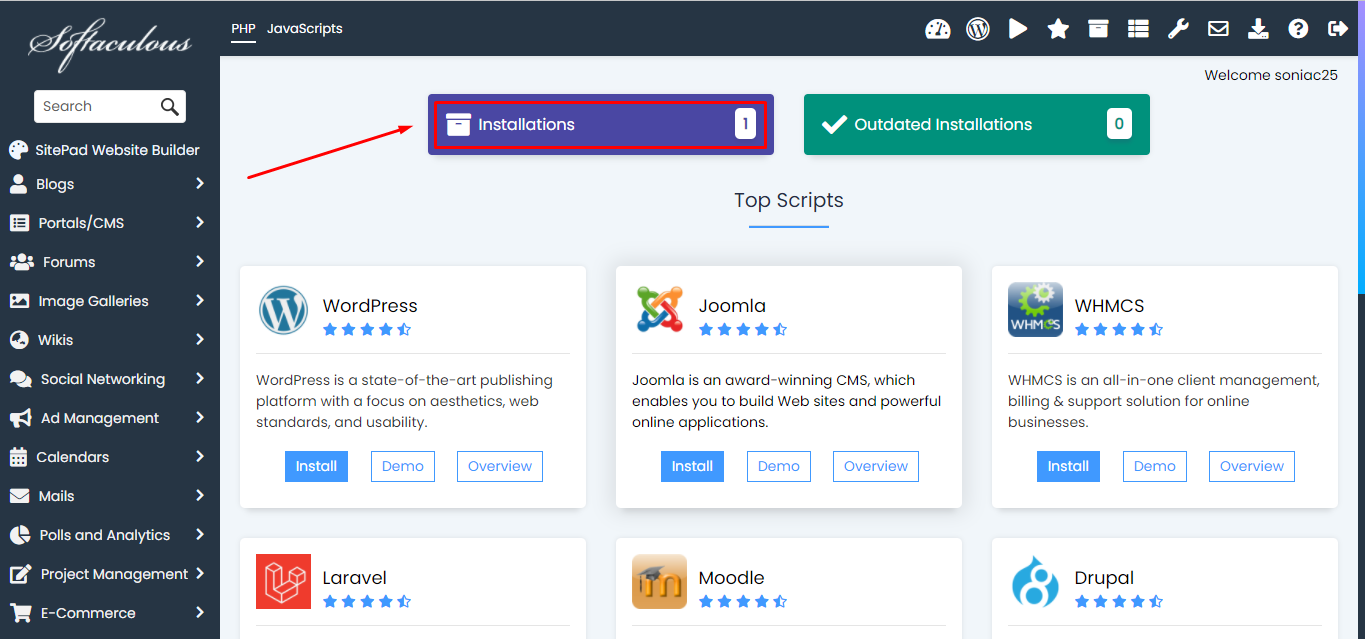Click the WordPress star rating
The width and height of the screenshot is (1365, 639).
pos(367,329)
